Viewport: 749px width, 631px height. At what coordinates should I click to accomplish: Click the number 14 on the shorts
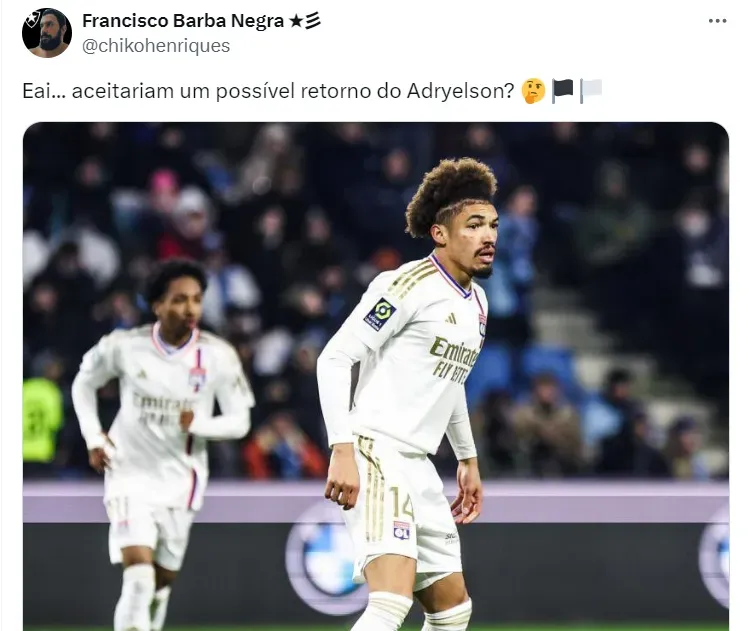pos(401,503)
